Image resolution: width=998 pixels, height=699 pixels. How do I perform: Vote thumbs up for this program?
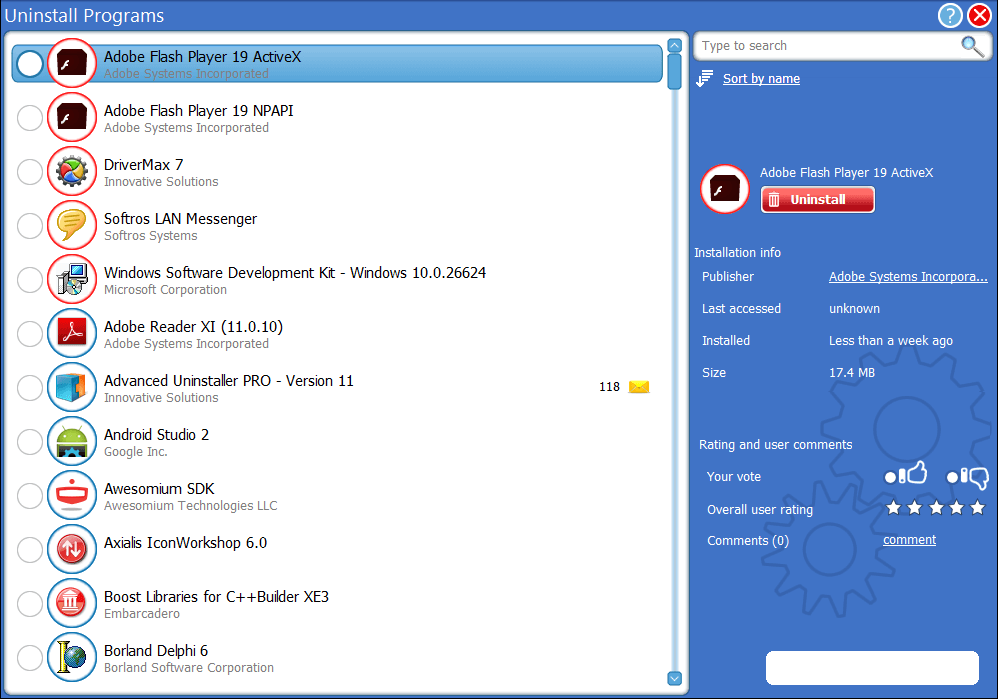(x=907, y=476)
